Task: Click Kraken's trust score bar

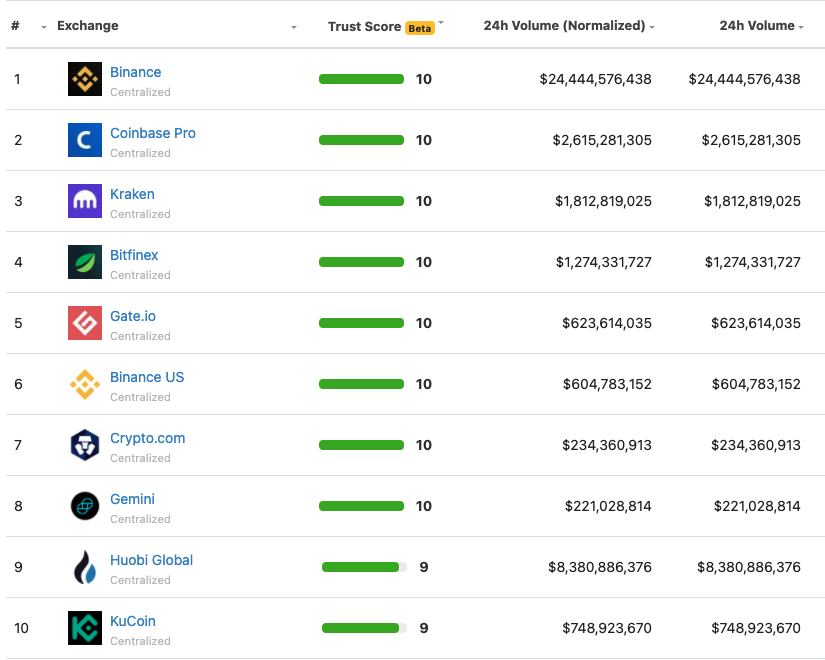Action: pos(361,201)
